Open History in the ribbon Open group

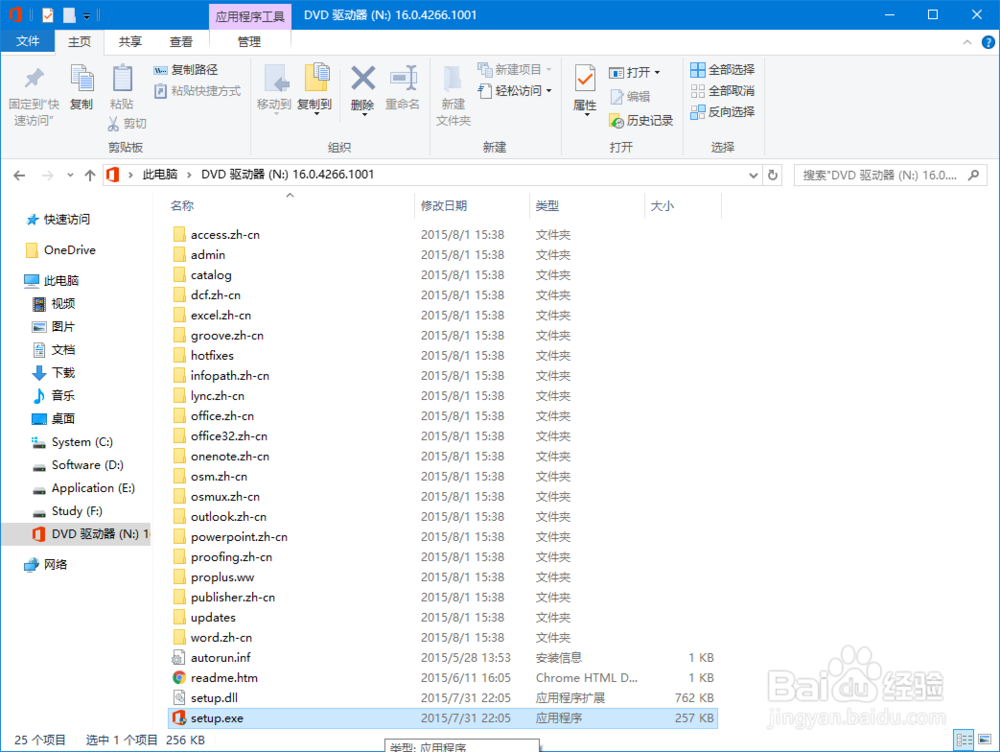tap(642, 121)
